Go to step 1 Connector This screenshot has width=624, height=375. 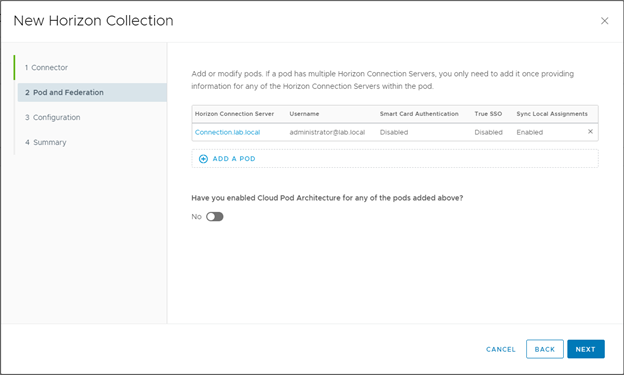(x=46, y=68)
